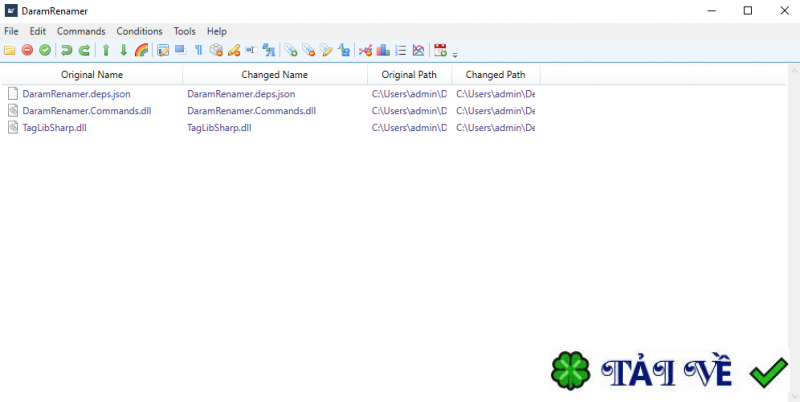Sort by Original Name column header
The height and width of the screenshot is (402, 800).
point(92,74)
